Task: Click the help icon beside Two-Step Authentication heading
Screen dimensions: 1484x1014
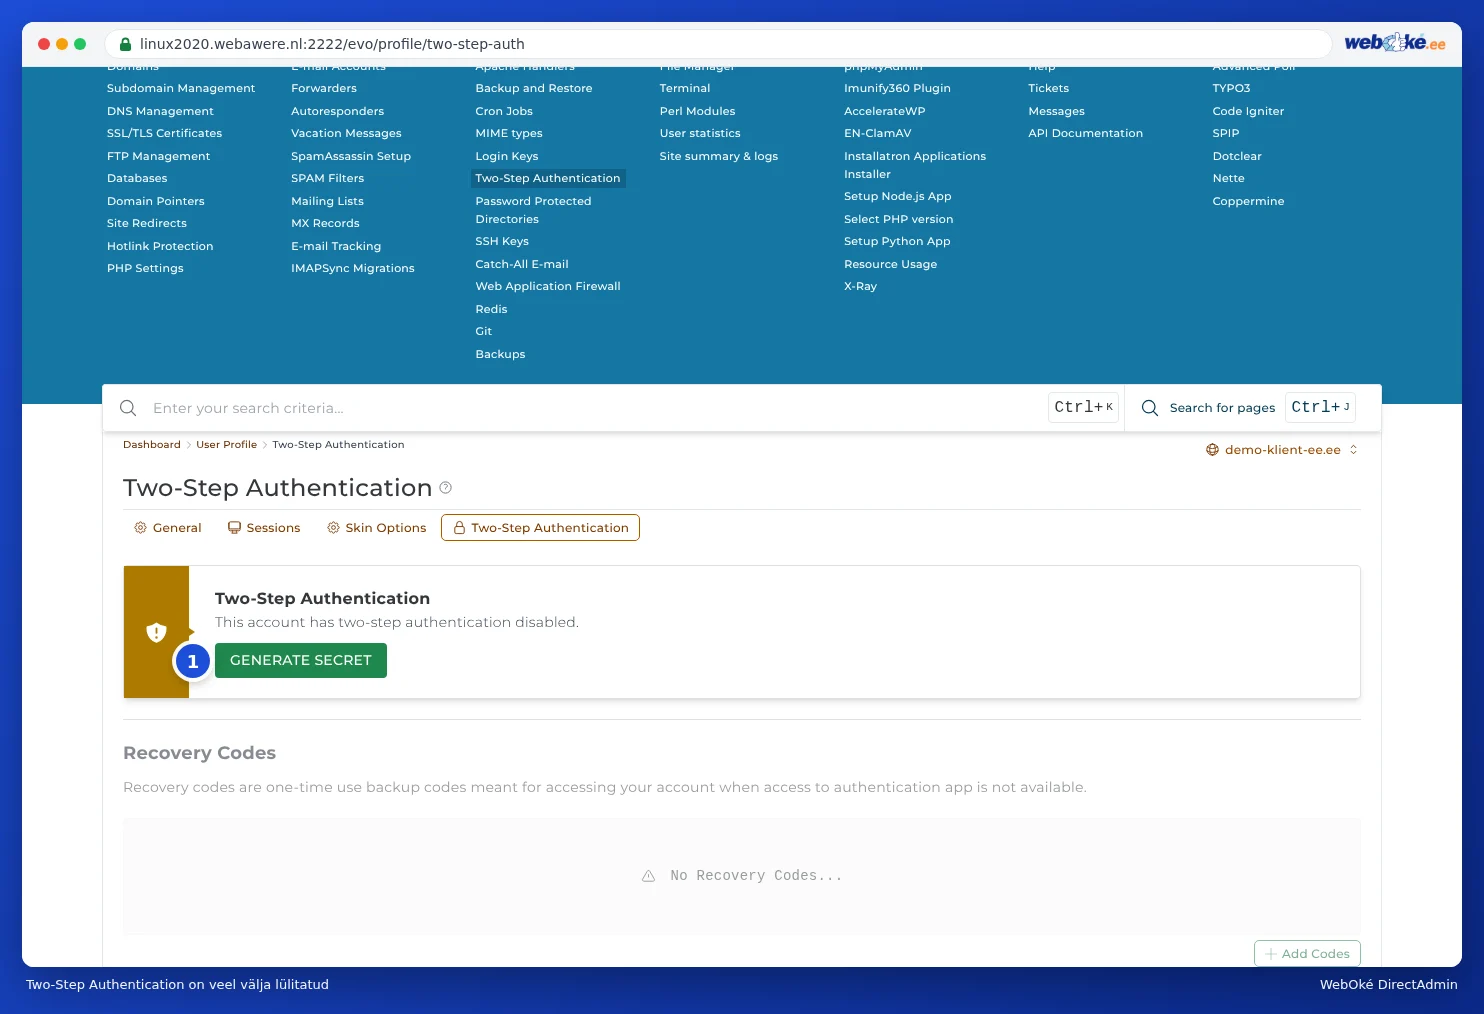Action: click(446, 488)
